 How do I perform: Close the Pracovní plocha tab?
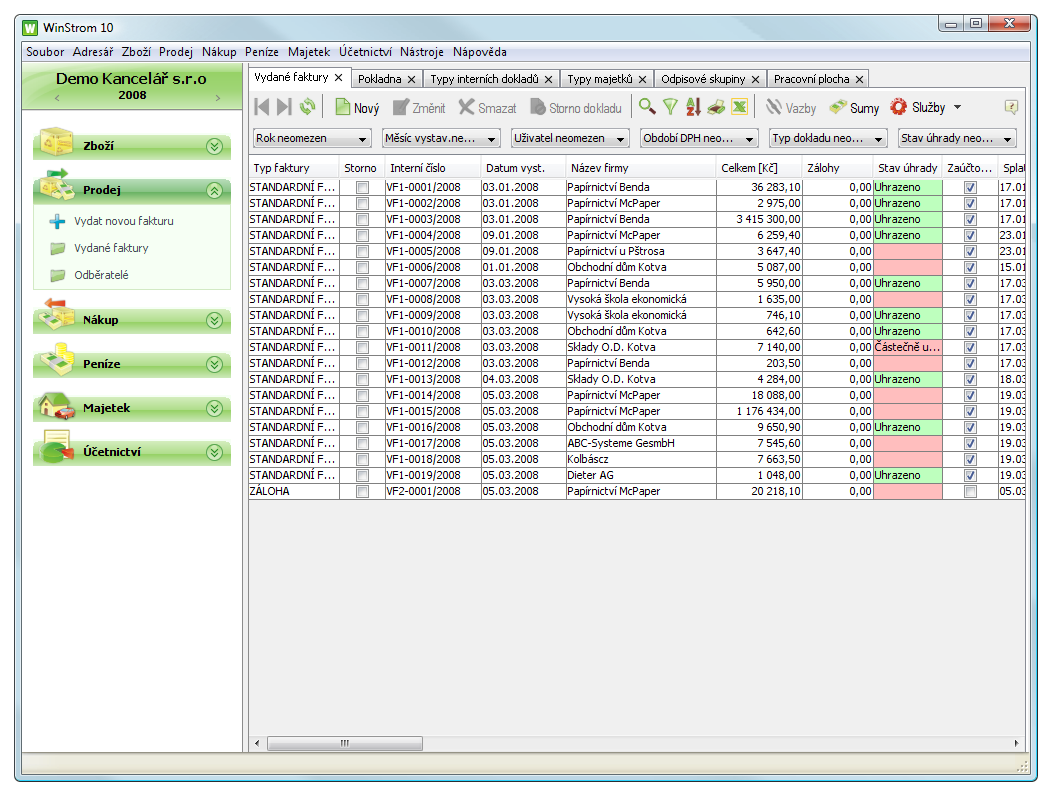click(x=859, y=79)
